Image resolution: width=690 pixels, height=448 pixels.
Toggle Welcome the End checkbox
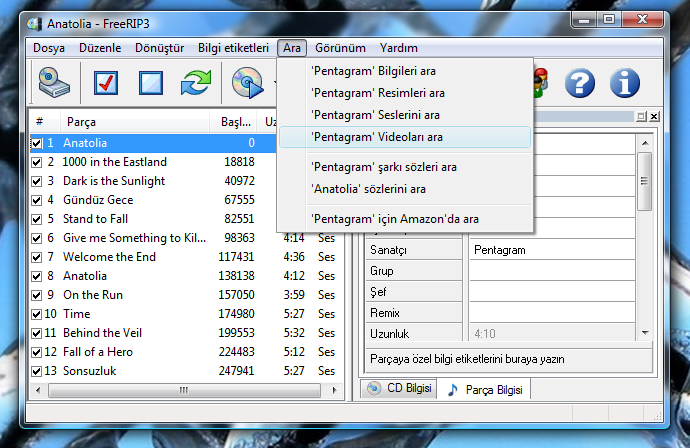(37, 257)
